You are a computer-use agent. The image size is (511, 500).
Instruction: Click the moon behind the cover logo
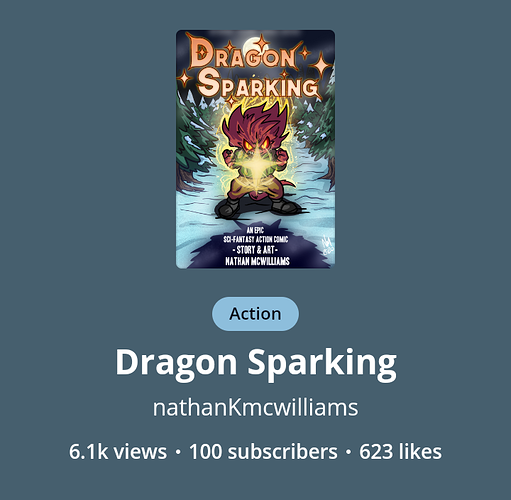[251, 45]
